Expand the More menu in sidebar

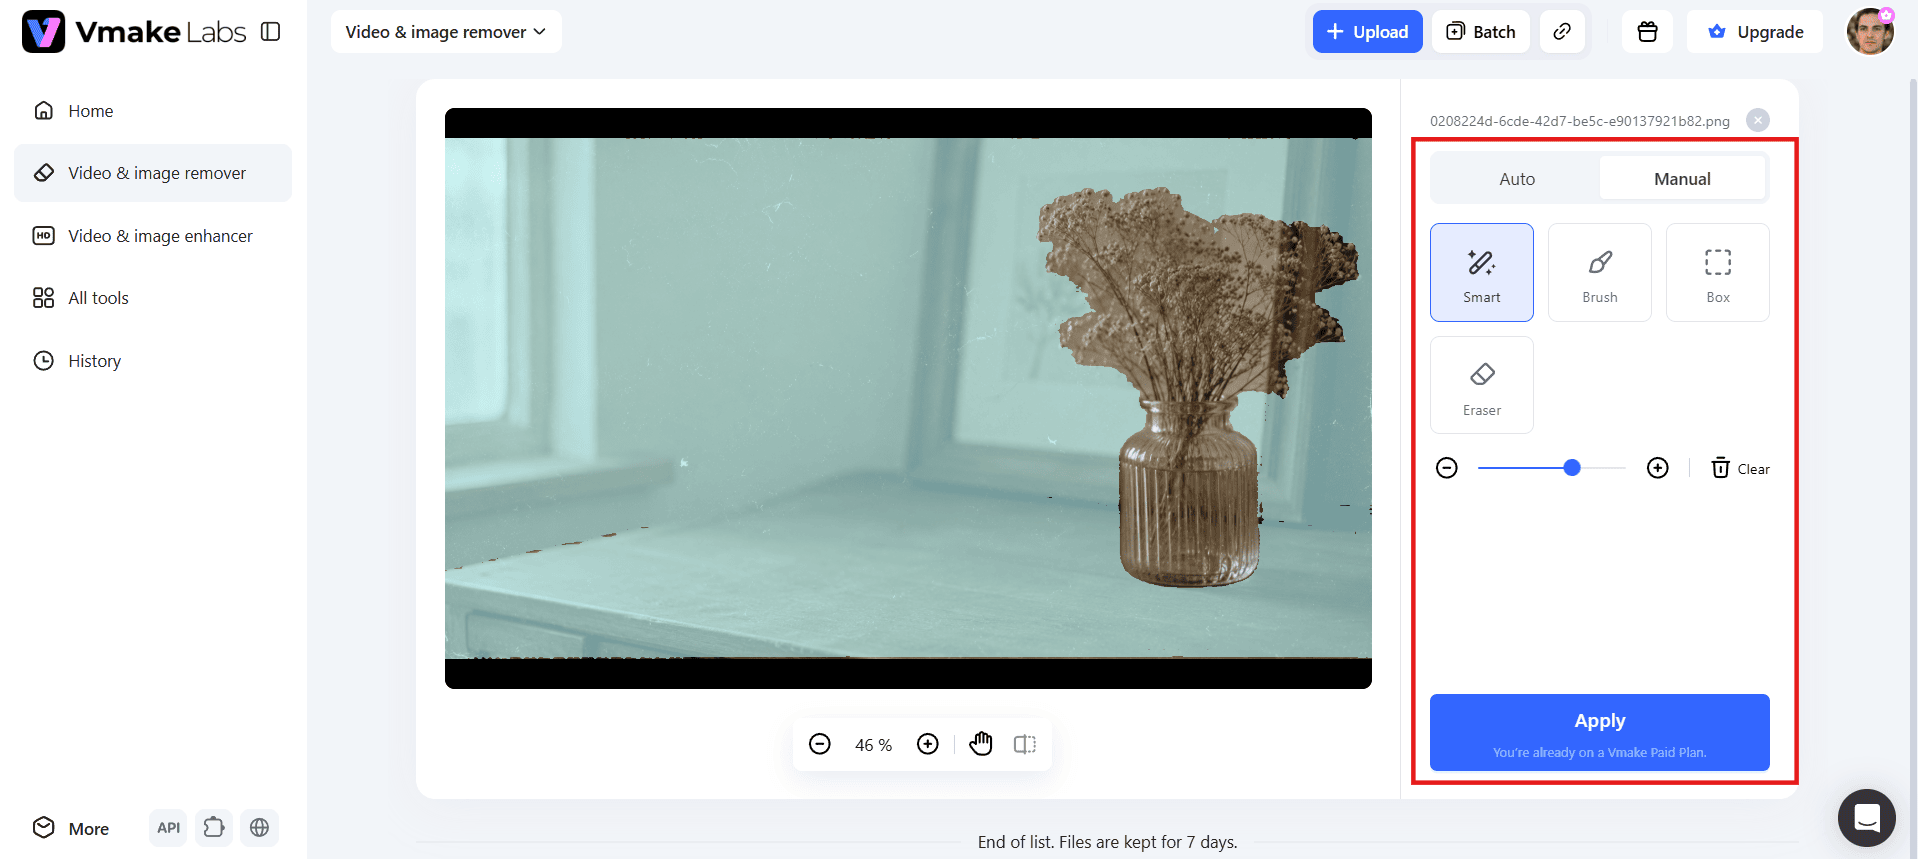pos(71,828)
